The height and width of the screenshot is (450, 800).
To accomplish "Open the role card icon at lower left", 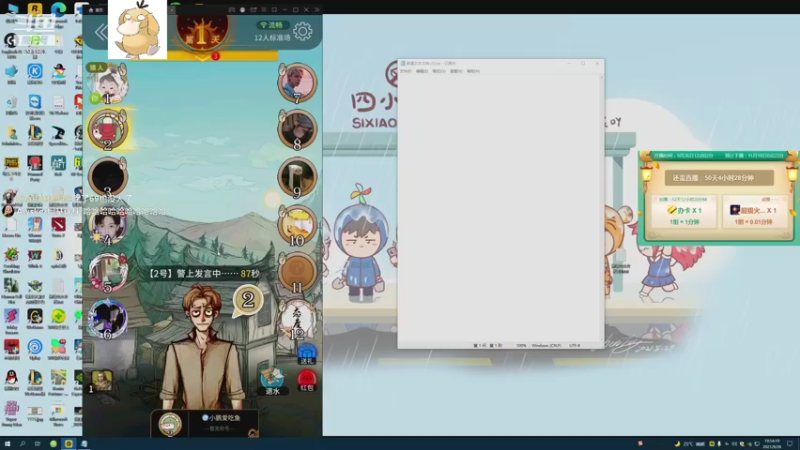I will [102, 381].
